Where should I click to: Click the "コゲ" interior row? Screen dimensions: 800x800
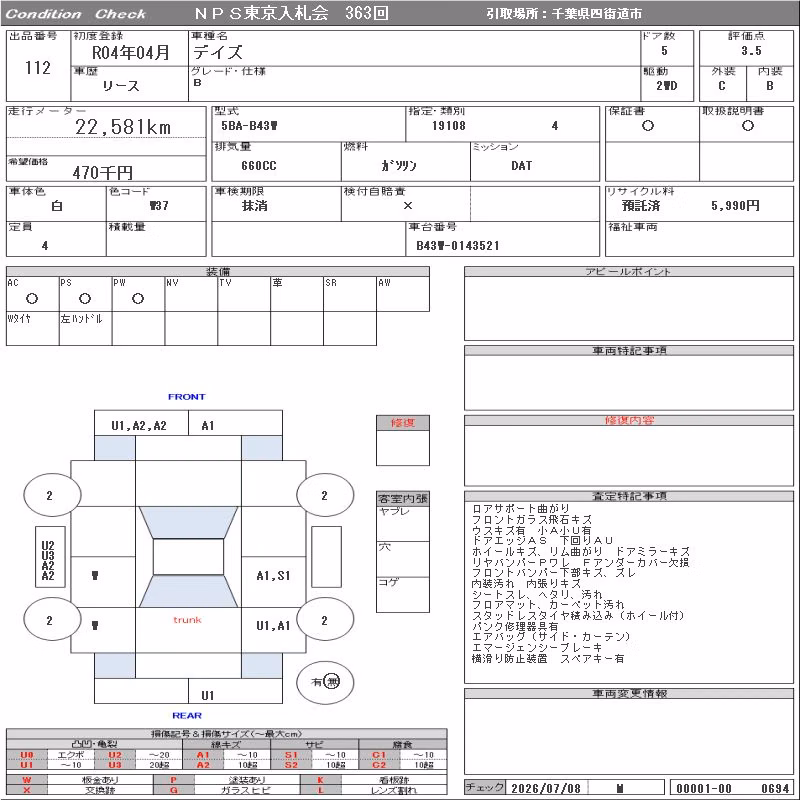coord(403,594)
